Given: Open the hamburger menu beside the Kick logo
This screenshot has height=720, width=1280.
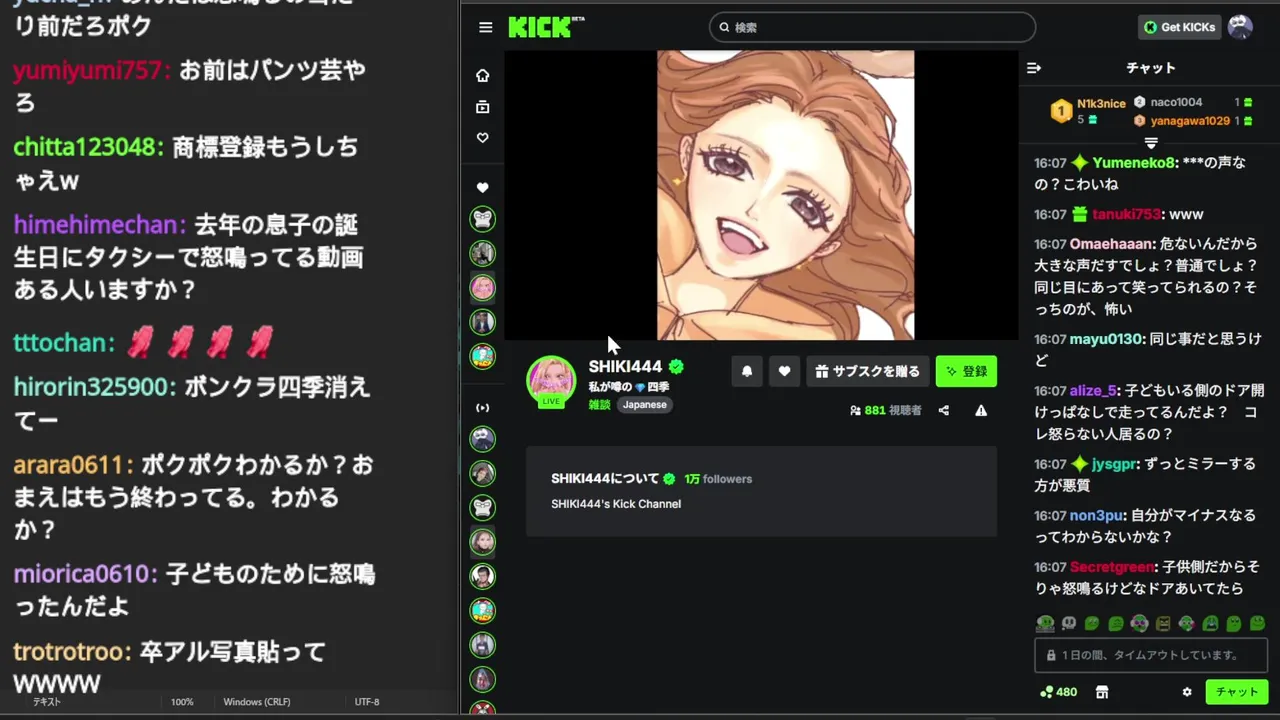Looking at the screenshot, I should [486, 27].
